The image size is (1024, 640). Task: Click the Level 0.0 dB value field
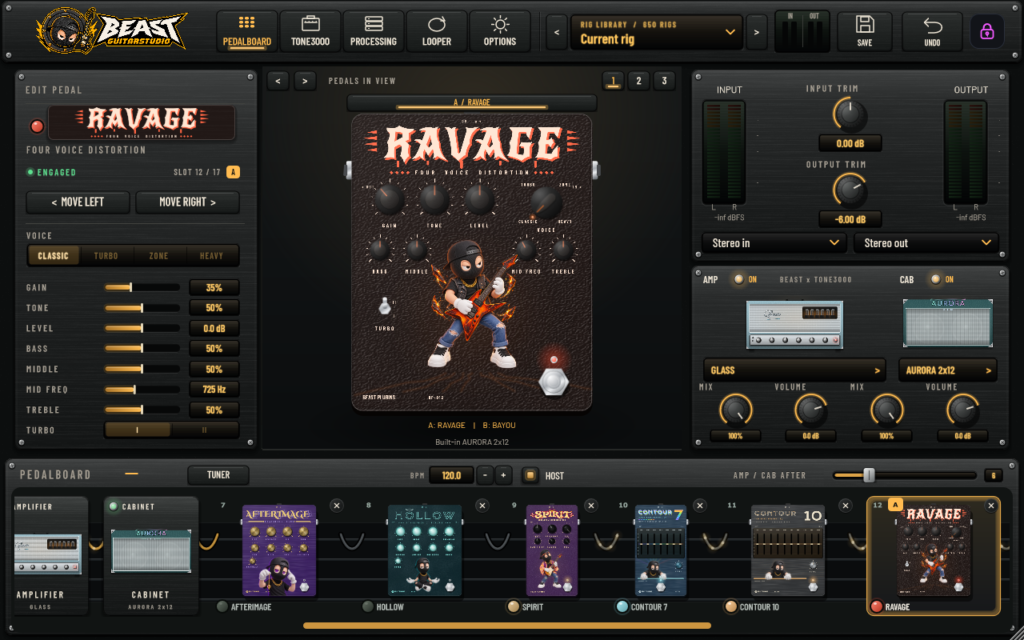[x=214, y=328]
